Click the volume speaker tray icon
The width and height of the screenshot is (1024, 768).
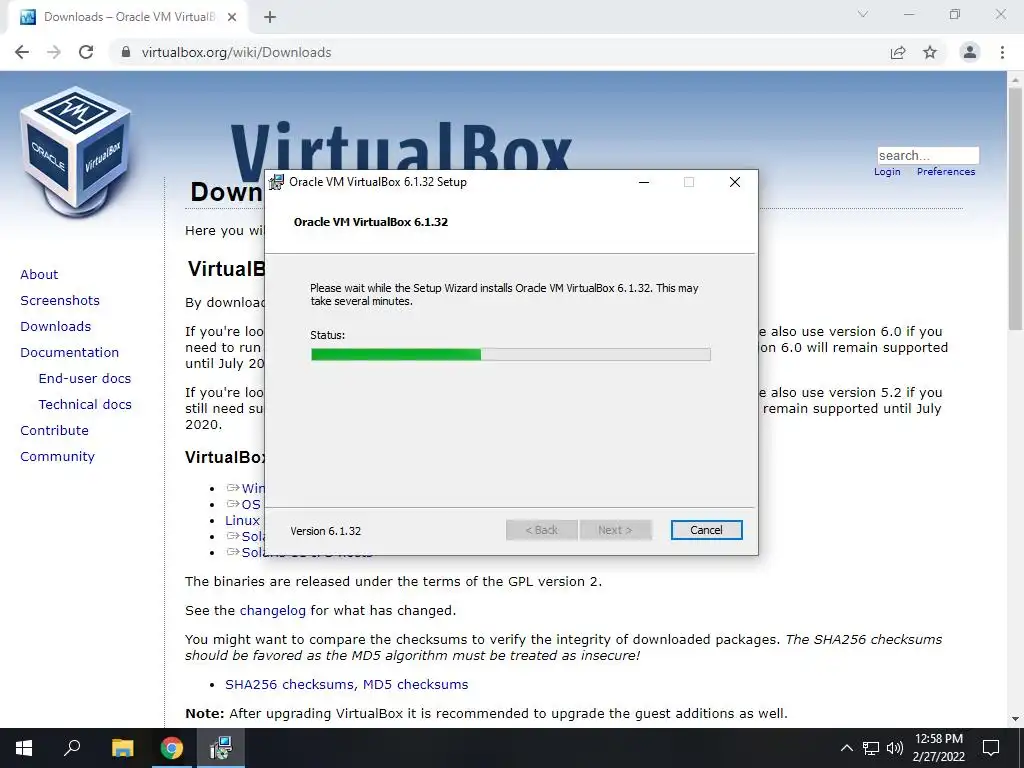[x=895, y=748]
